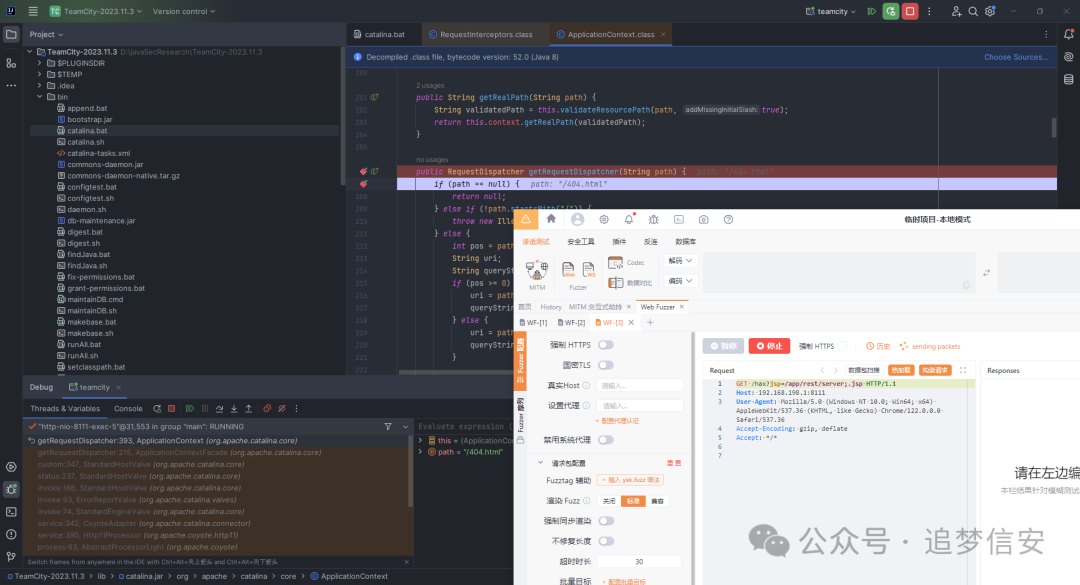The height and width of the screenshot is (585, 1080).
Task: Open the MITM tool in Yakit
Action: pos(536,268)
